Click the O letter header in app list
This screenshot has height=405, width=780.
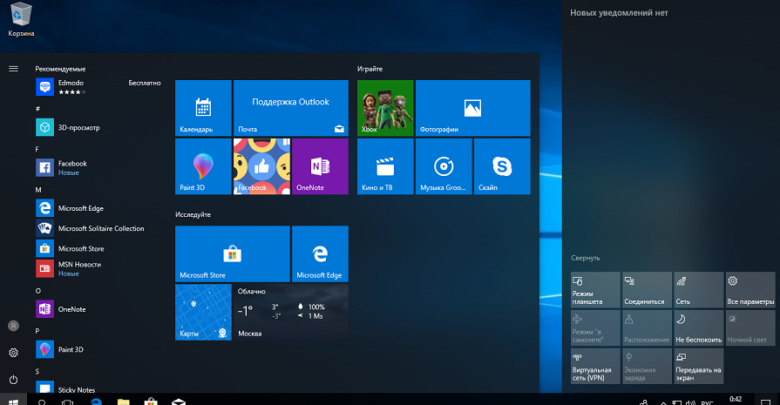(38, 291)
